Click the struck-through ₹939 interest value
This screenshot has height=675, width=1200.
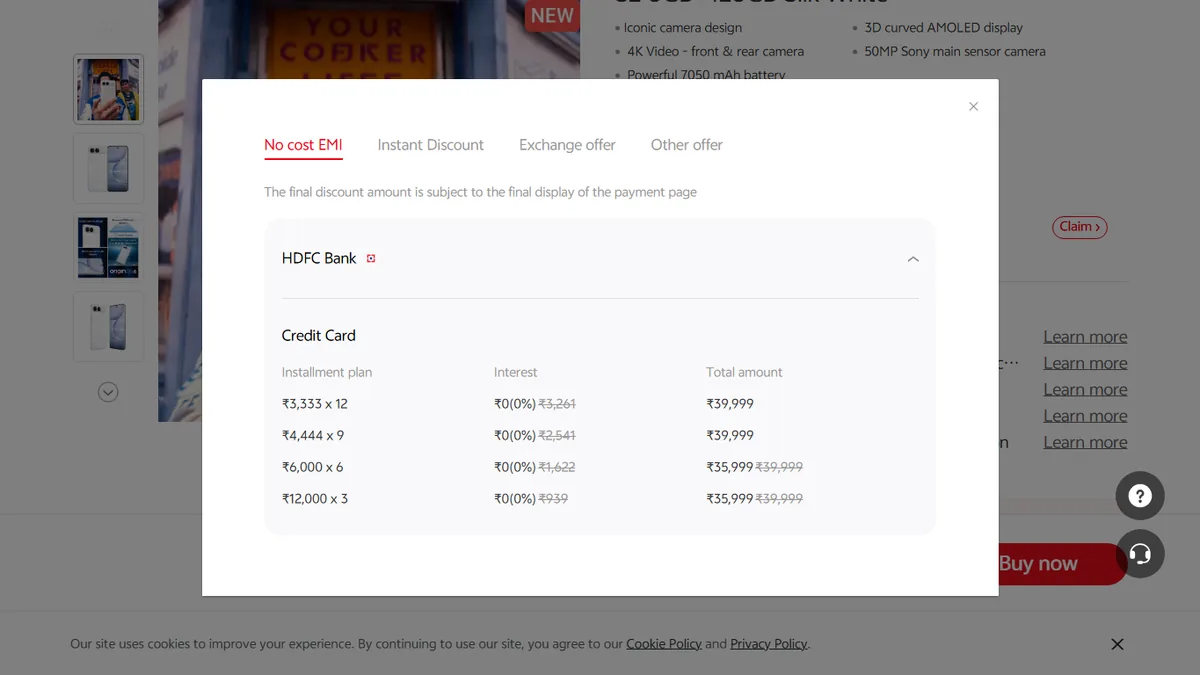click(553, 499)
